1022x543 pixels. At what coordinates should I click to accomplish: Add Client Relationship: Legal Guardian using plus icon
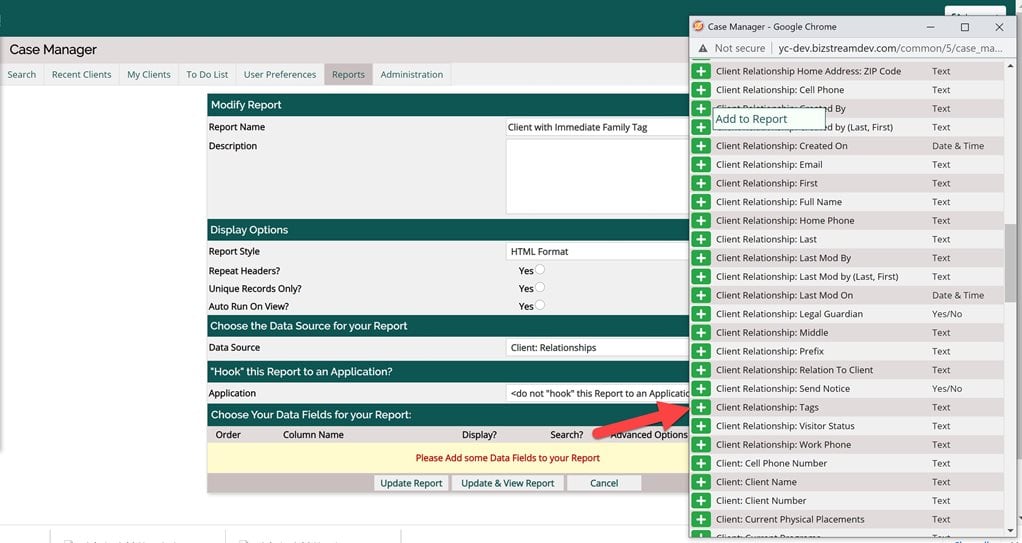coord(701,314)
